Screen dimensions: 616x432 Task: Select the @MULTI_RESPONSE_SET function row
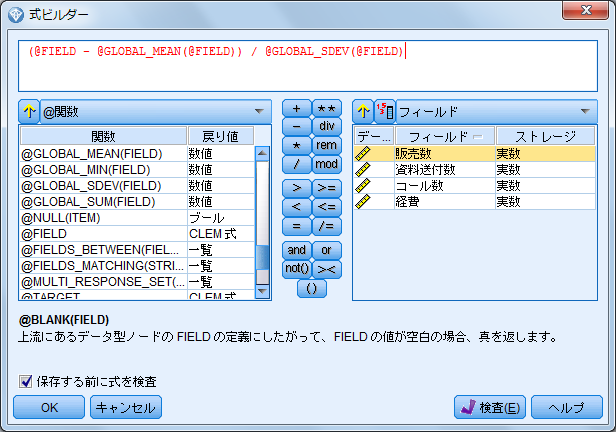(x=137, y=282)
